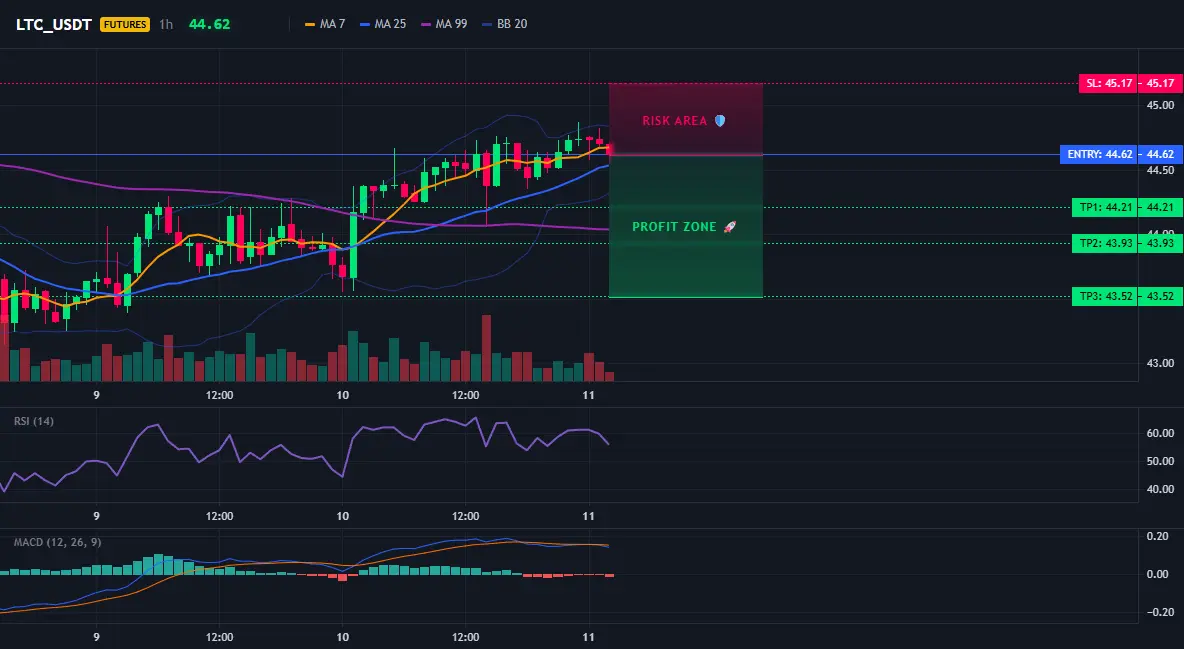Click the MACD 0.00 axis value

click(x=1158, y=574)
